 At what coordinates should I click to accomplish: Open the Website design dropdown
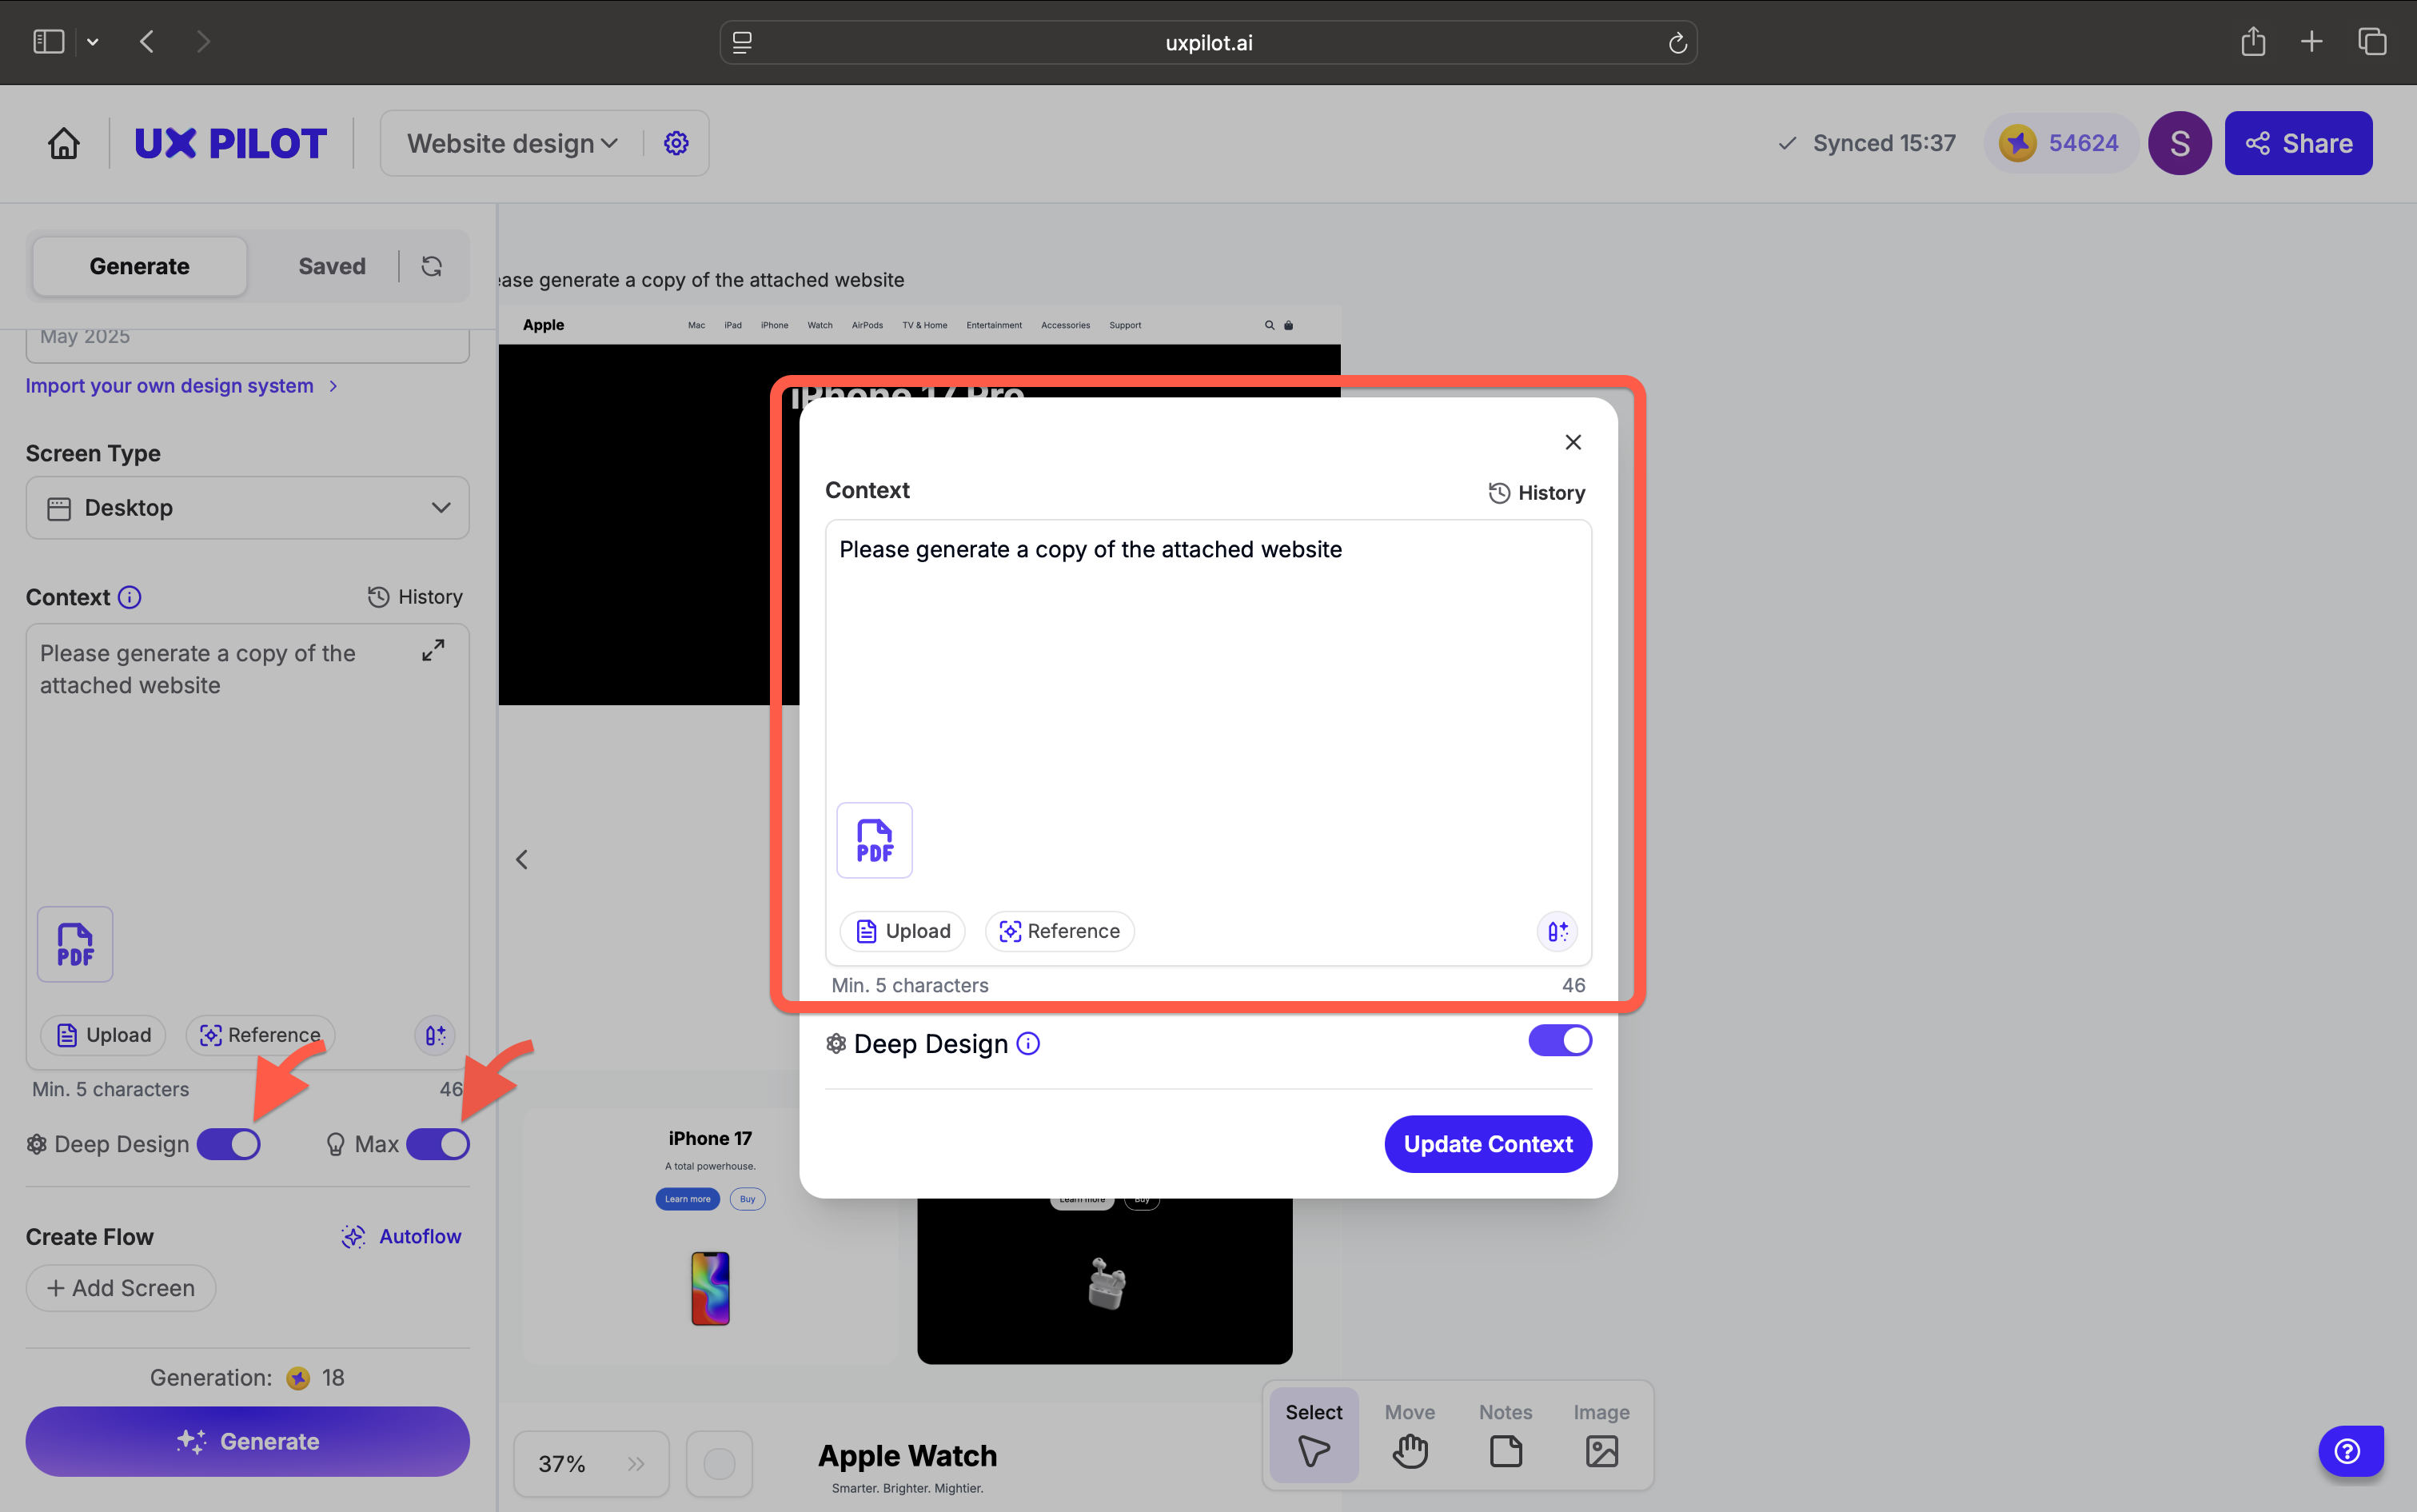(x=512, y=143)
